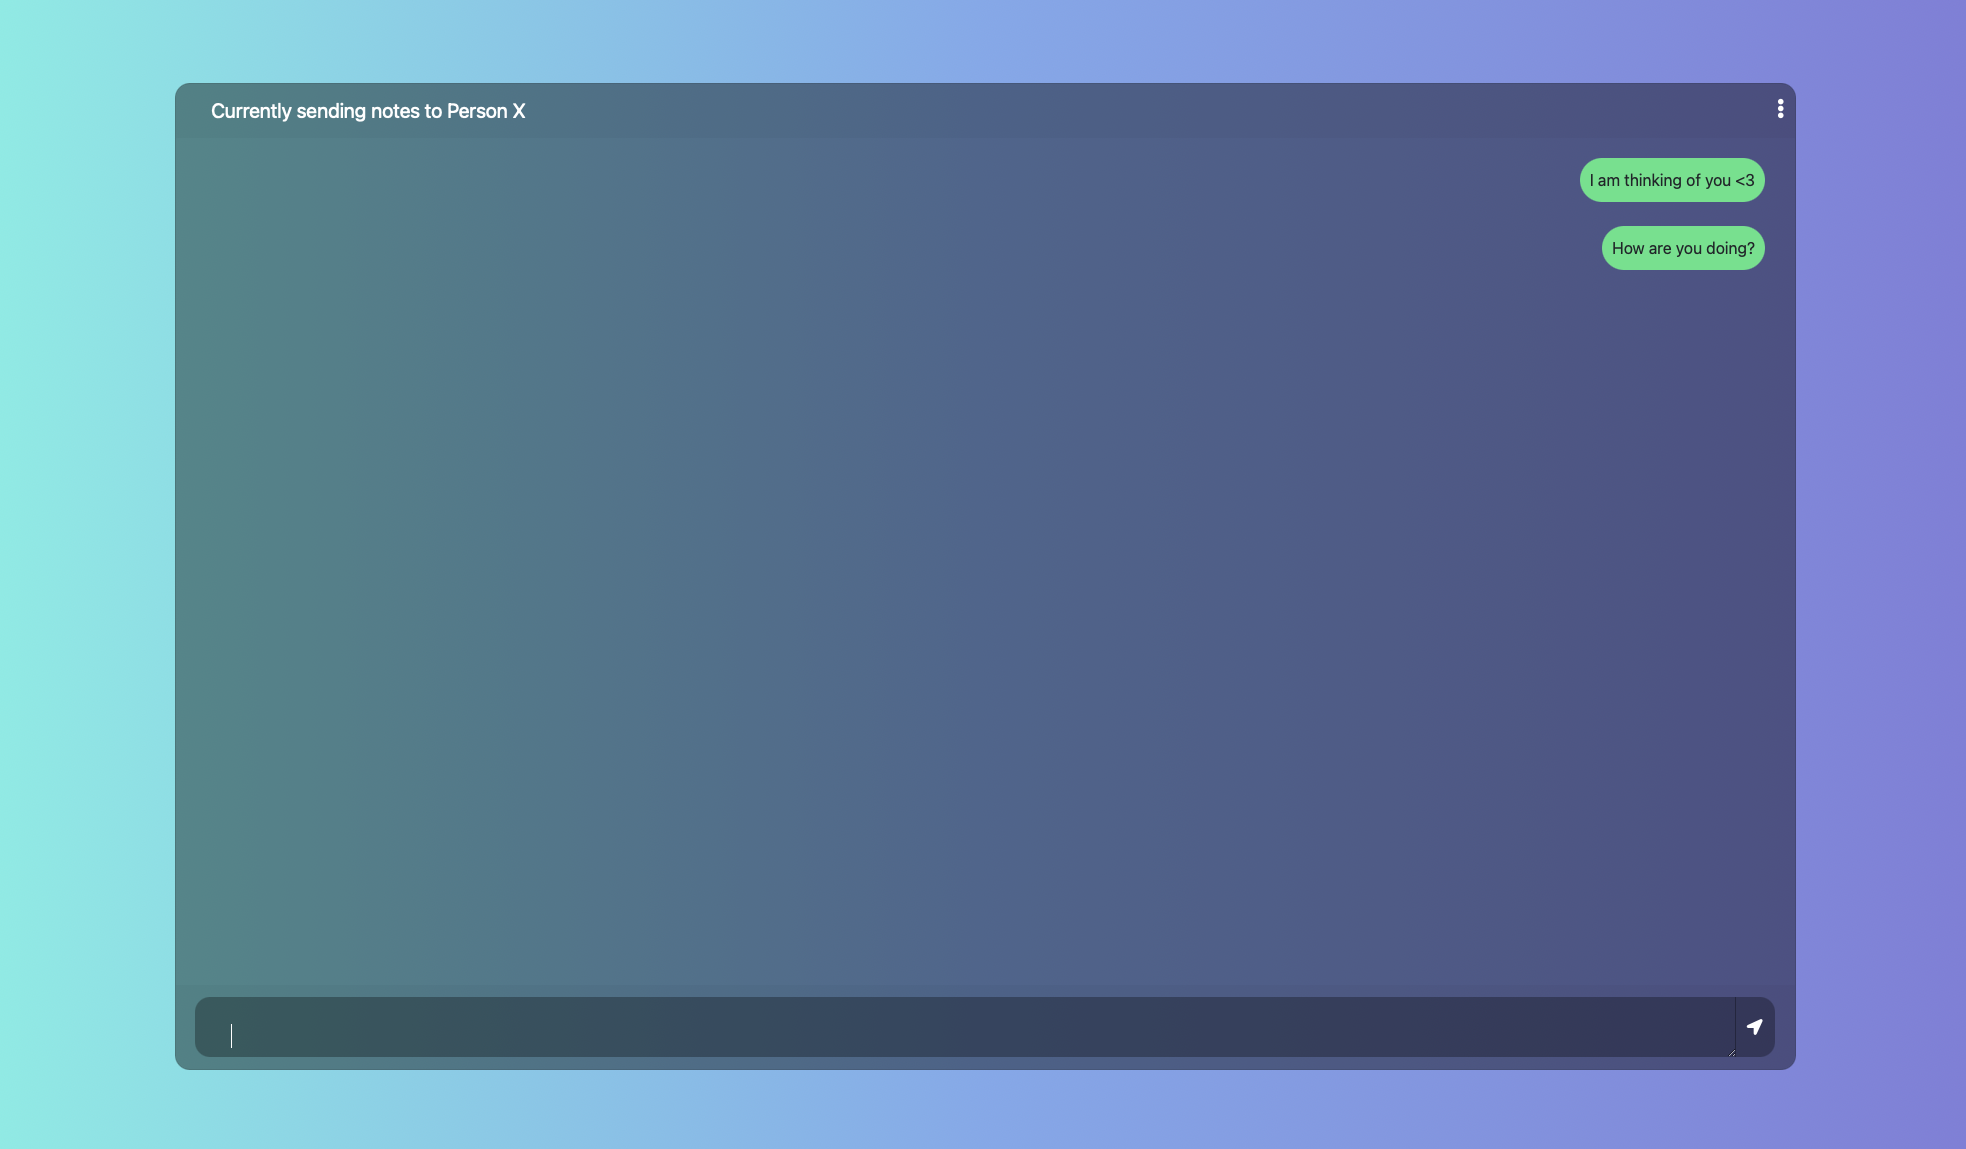Click the divider between textarea and send button
This screenshot has width=1966, height=1149.
pyautogui.click(x=1735, y=1027)
